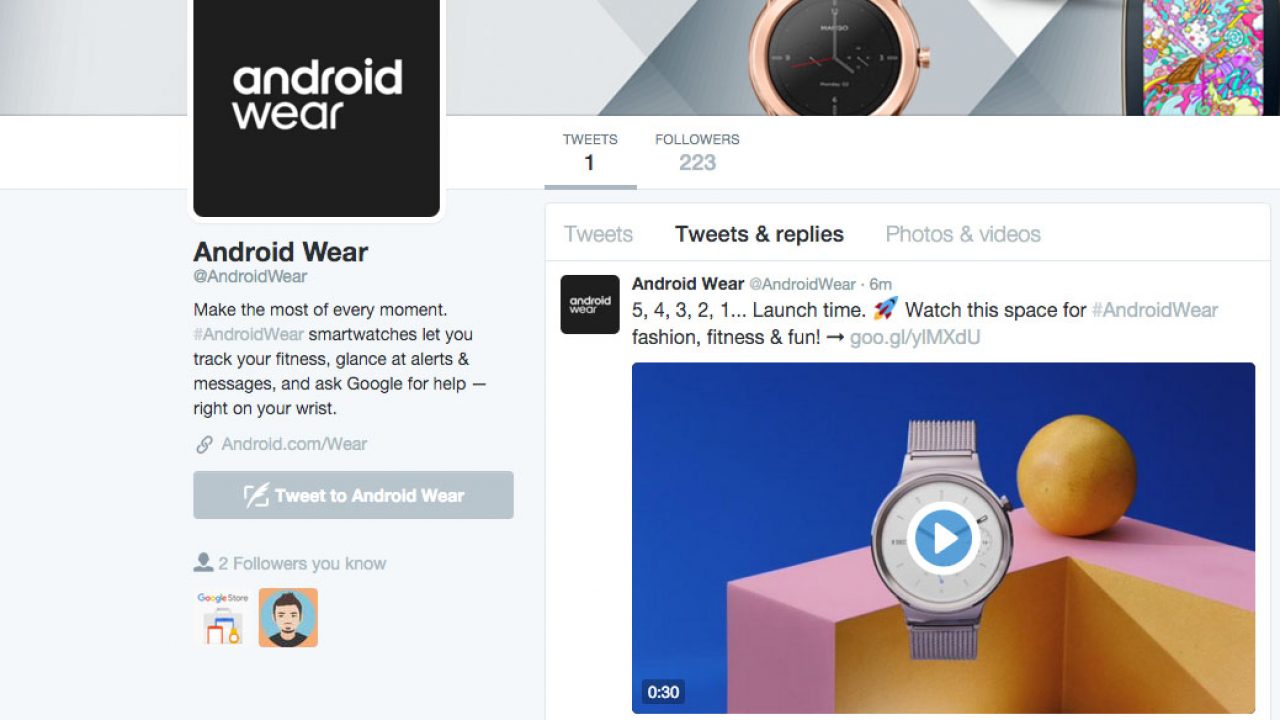Click the Android Wear profile picture
The height and width of the screenshot is (720, 1280).
point(317,105)
